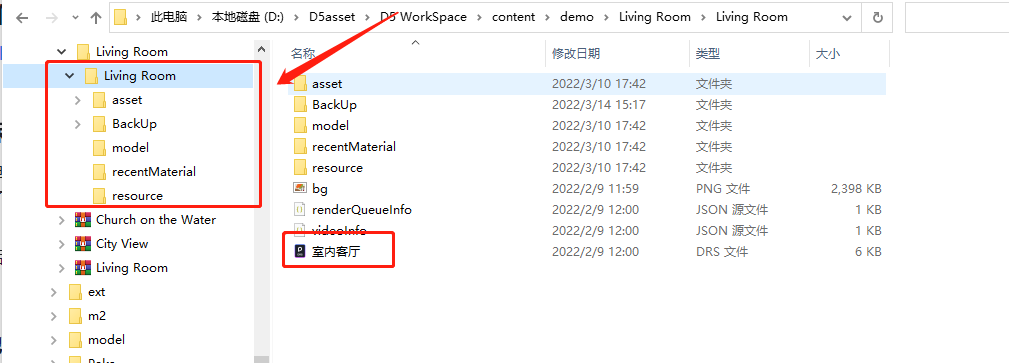Click bg file name text

(320, 189)
